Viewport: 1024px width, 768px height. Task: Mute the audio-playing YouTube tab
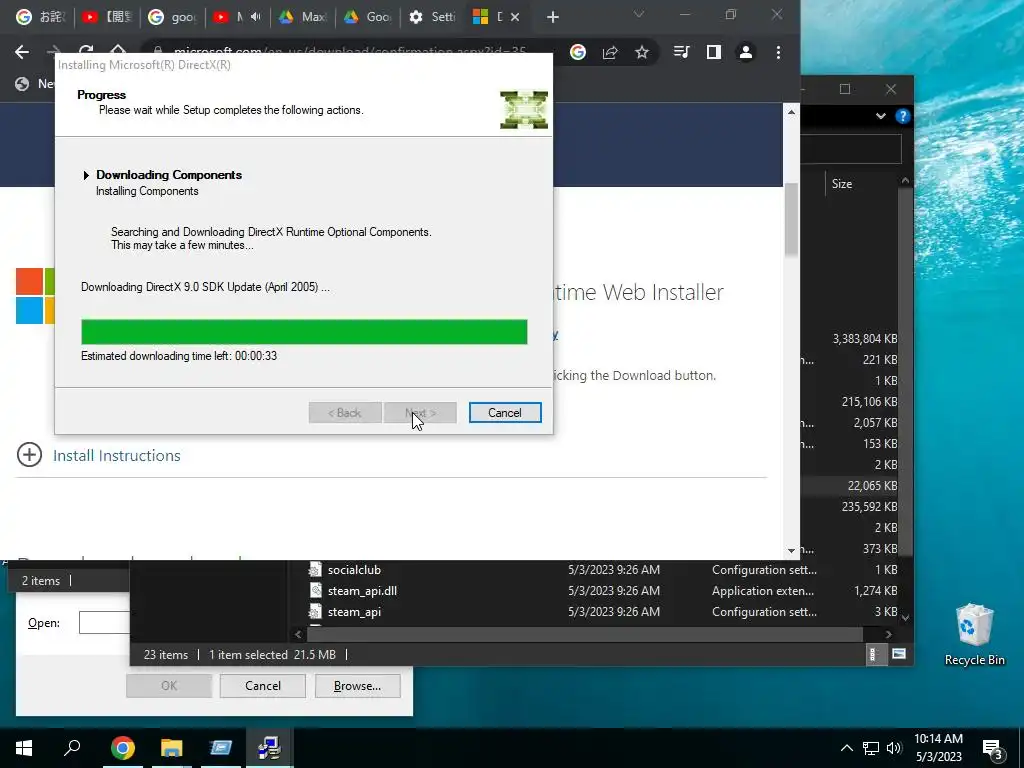coord(255,17)
